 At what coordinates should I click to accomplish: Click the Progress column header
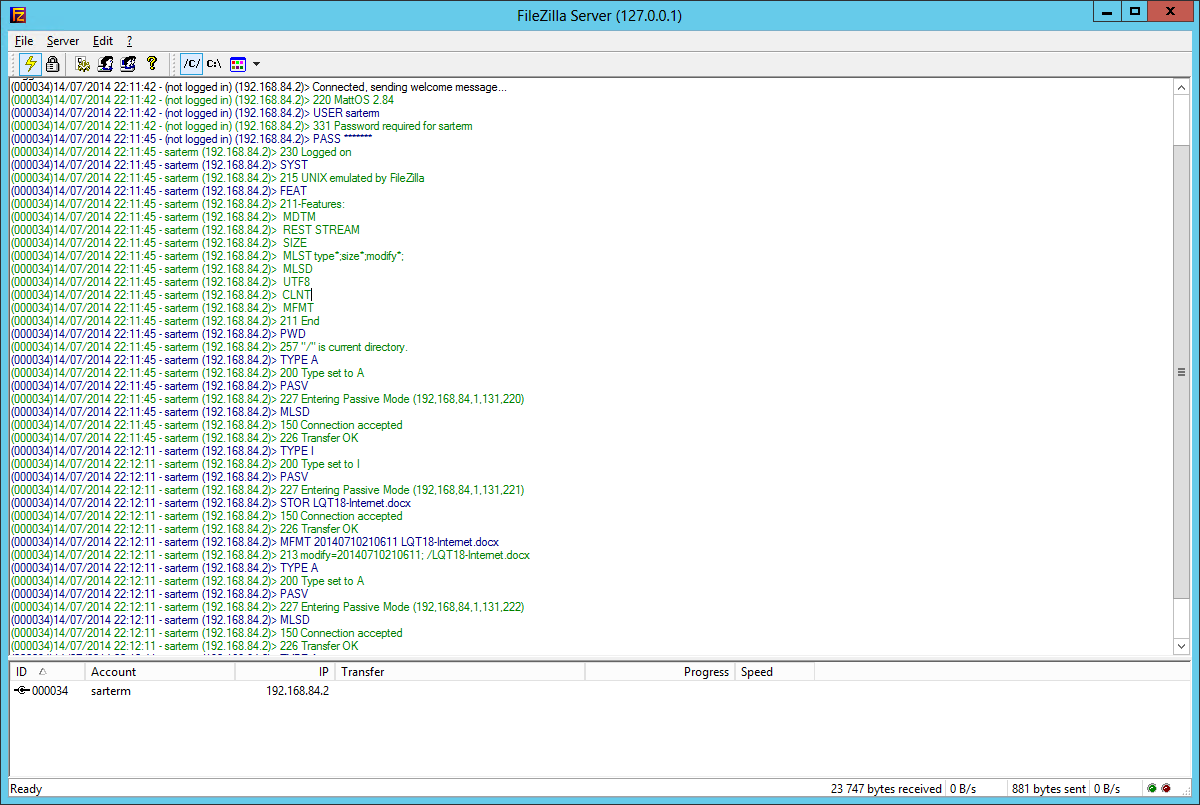[x=659, y=672]
